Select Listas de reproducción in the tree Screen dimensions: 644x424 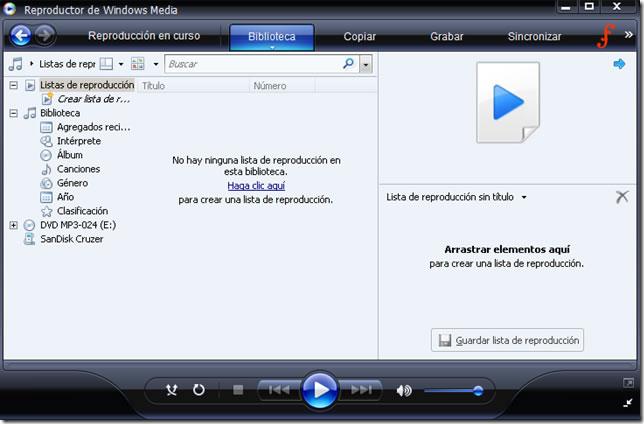87,85
